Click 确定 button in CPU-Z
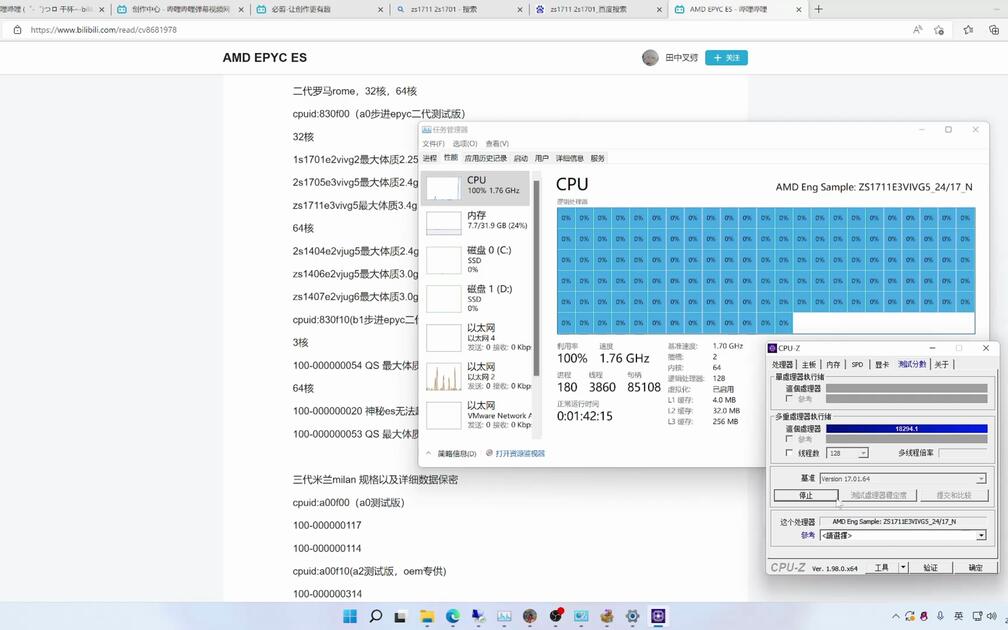This screenshot has width=1008, height=630. [975, 568]
